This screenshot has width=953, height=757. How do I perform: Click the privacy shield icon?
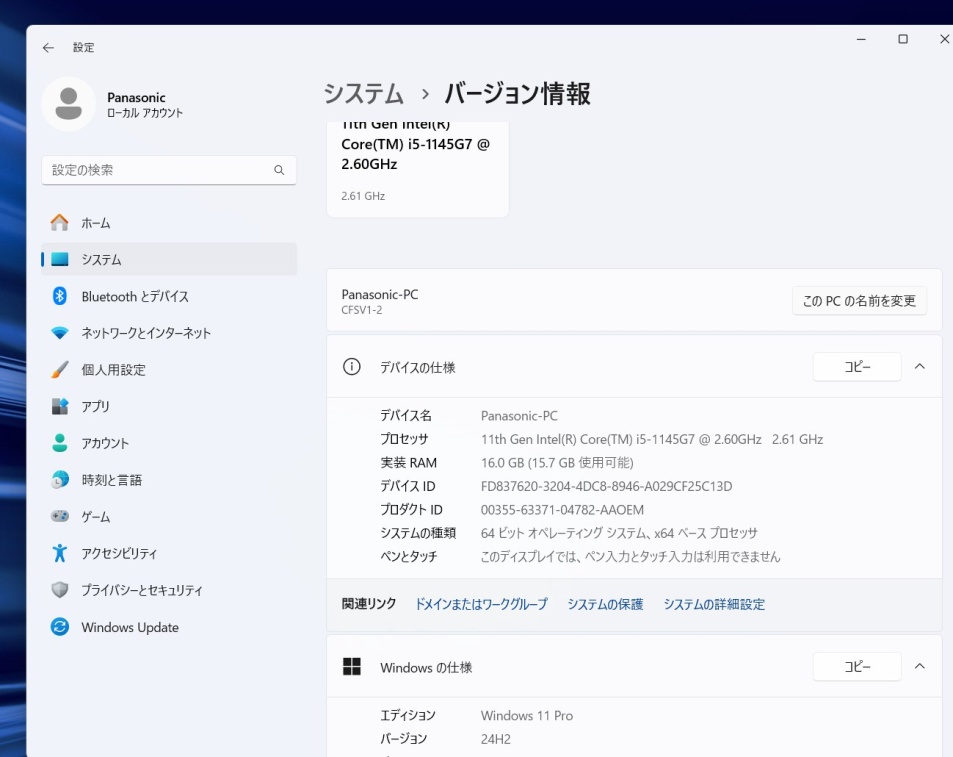point(60,590)
